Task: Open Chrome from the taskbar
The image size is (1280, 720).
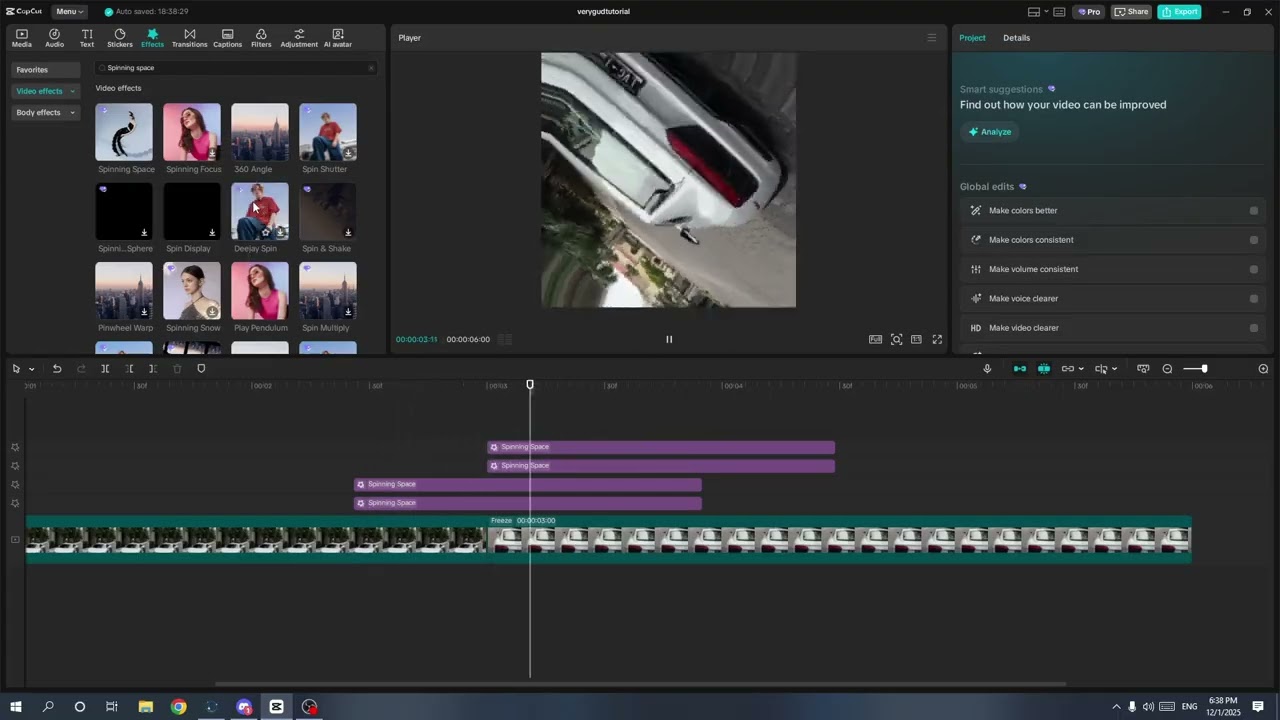Action: 178,707
